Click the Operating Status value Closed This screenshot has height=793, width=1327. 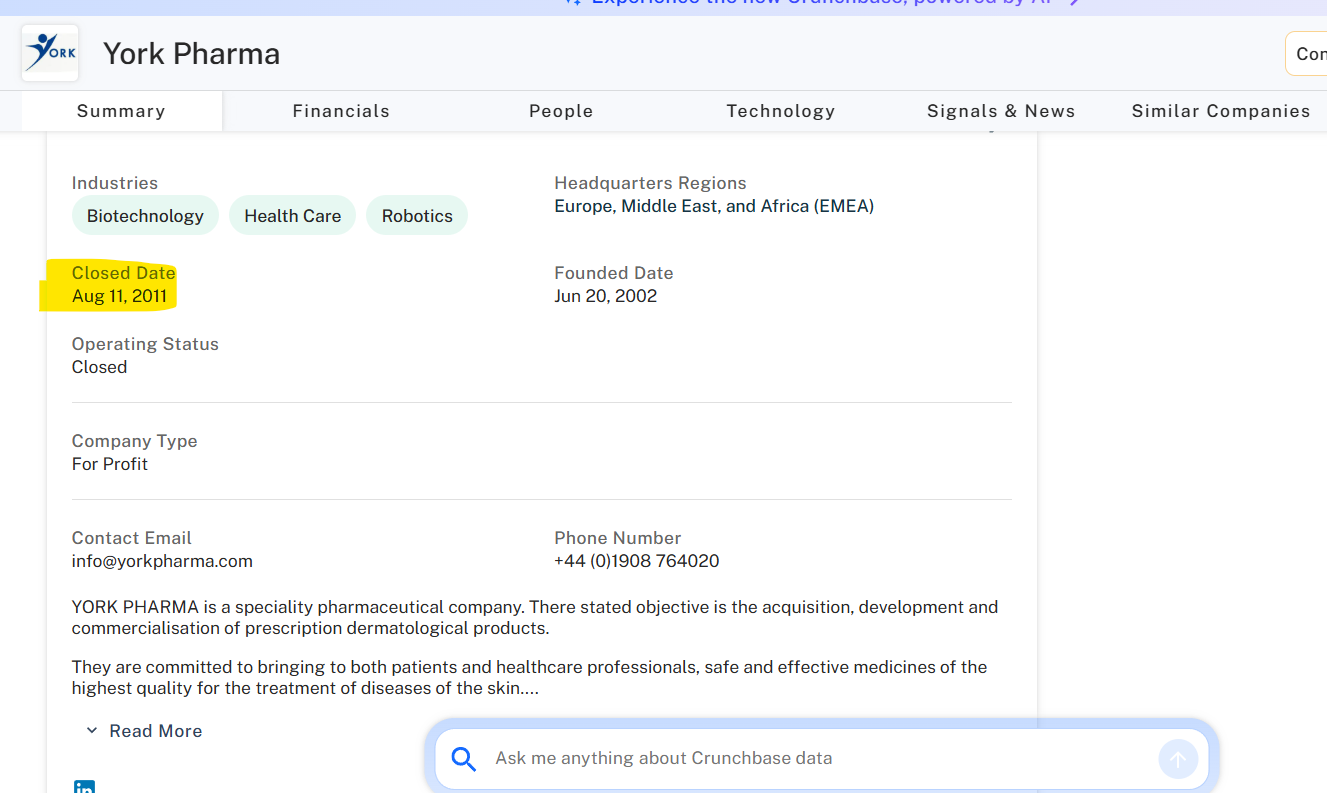click(99, 367)
